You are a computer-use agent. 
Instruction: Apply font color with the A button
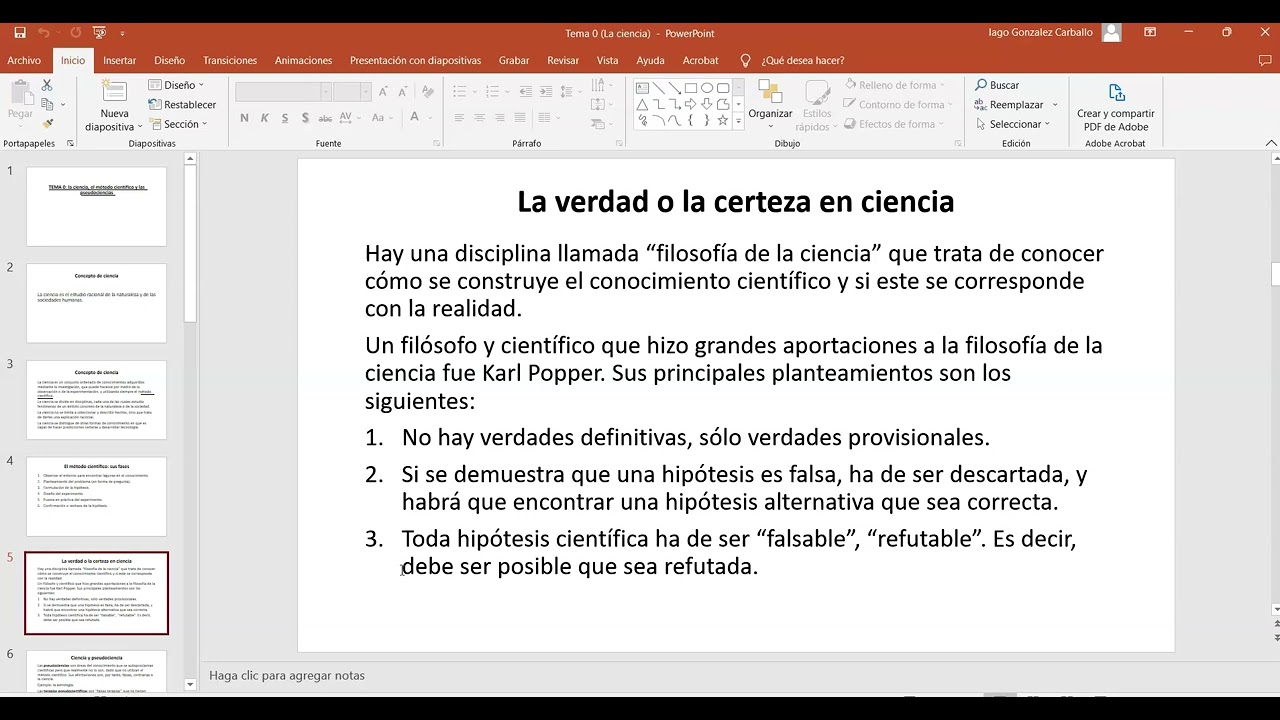(415, 116)
